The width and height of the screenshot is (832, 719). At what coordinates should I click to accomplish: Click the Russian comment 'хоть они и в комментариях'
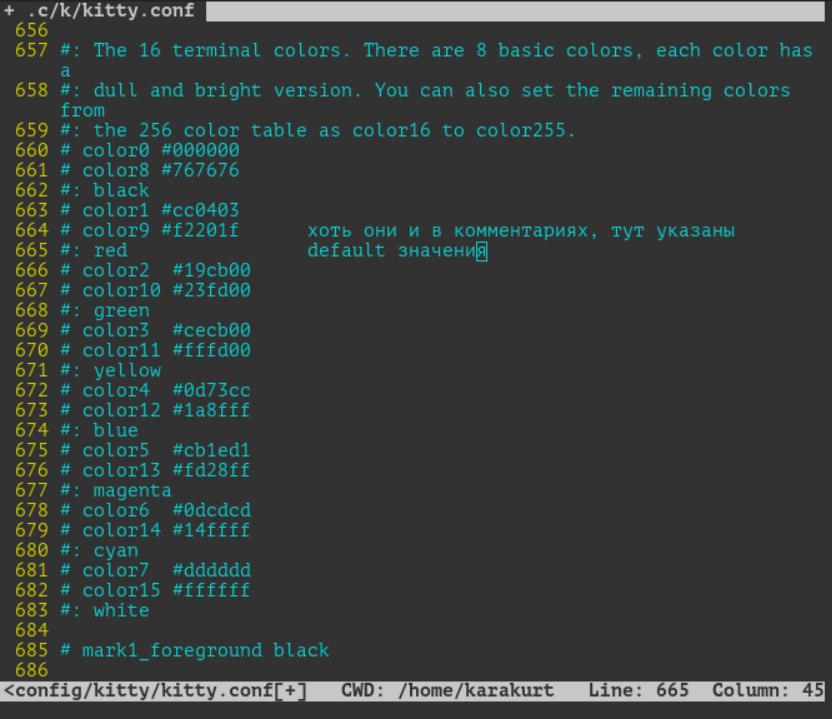(448, 230)
